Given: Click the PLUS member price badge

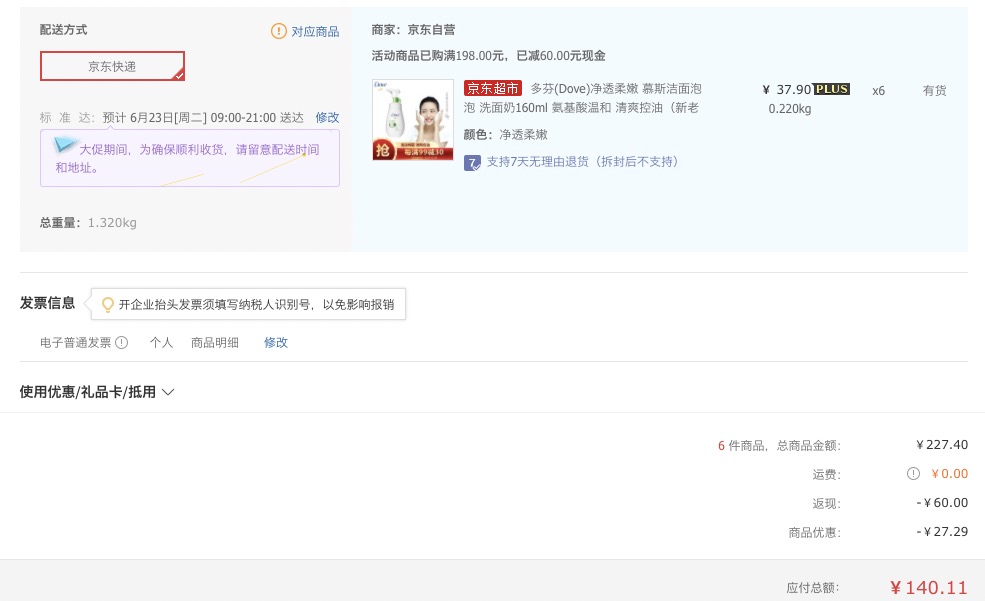Looking at the screenshot, I should 832,89.
